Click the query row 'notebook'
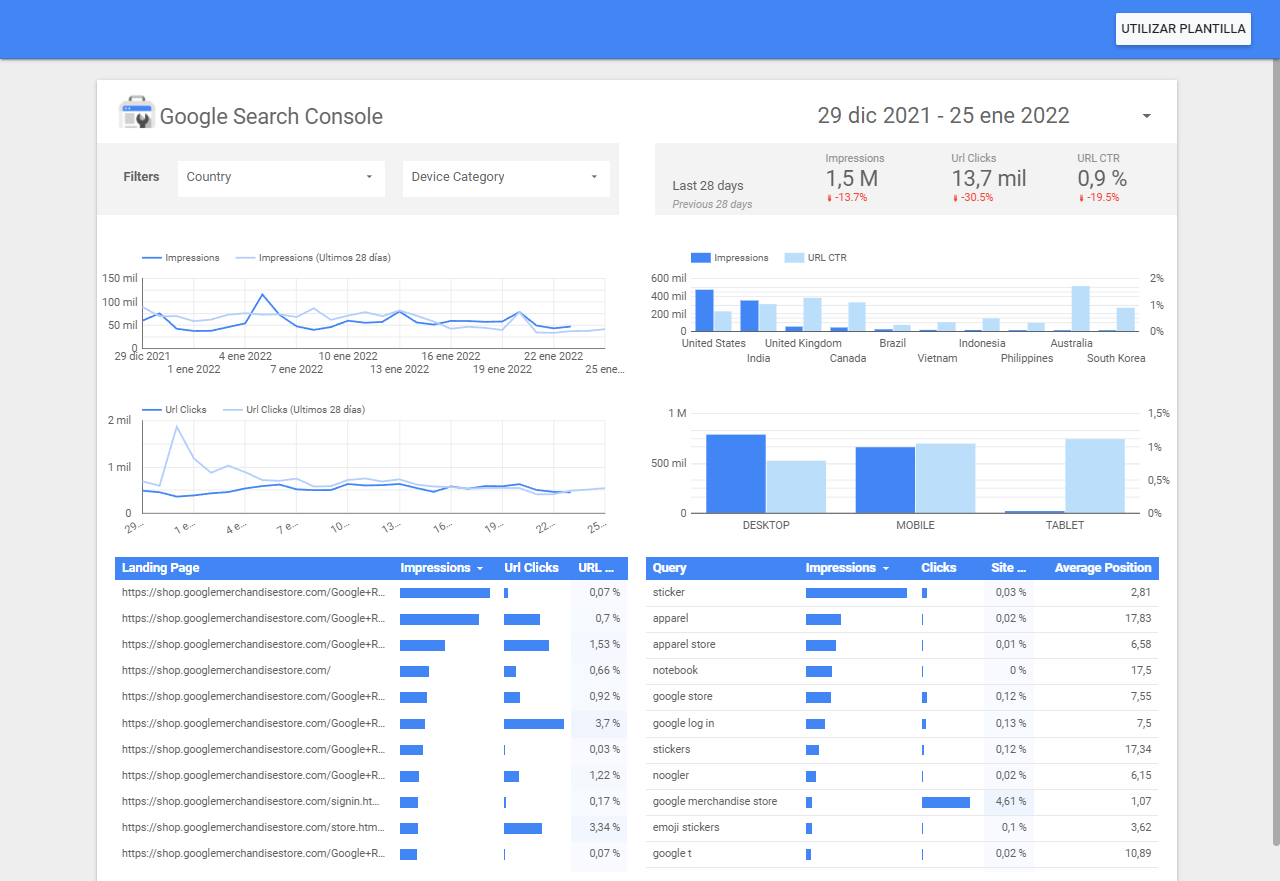Viewport: 1280px width, 881px height. 902,671
